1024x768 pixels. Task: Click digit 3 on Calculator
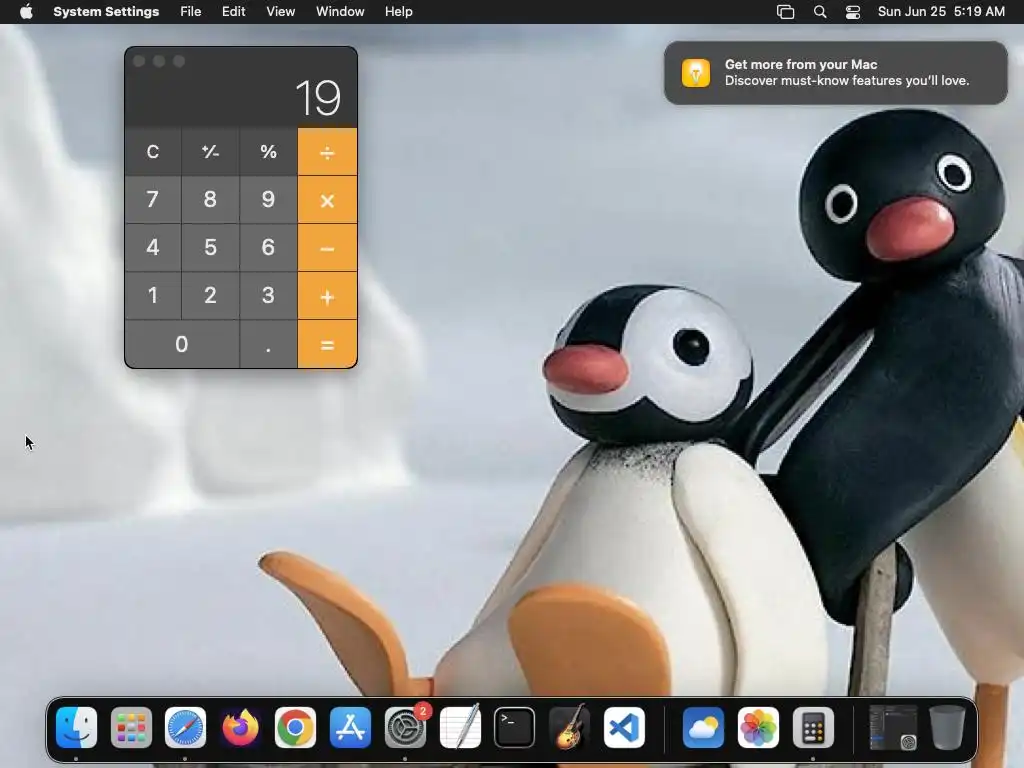click(x=268, y=296)
